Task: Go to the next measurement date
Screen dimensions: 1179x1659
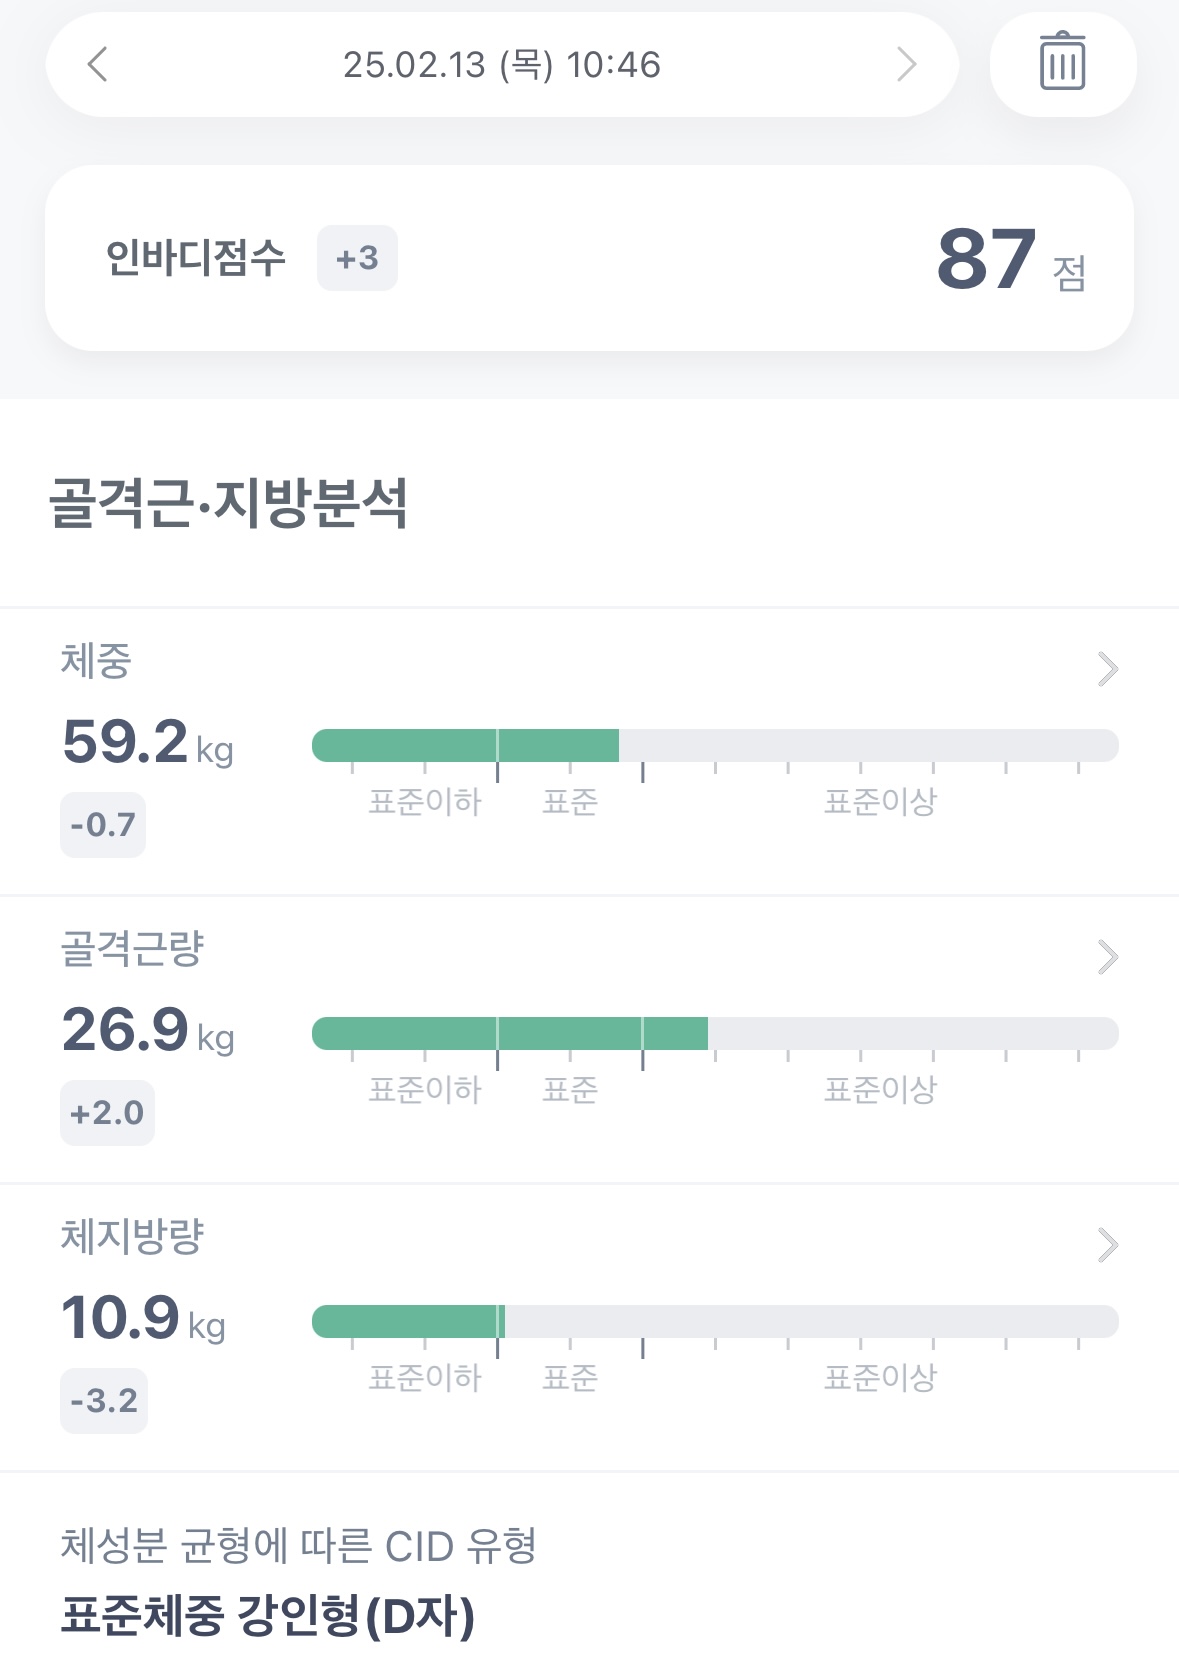Action: coord(906,65)
